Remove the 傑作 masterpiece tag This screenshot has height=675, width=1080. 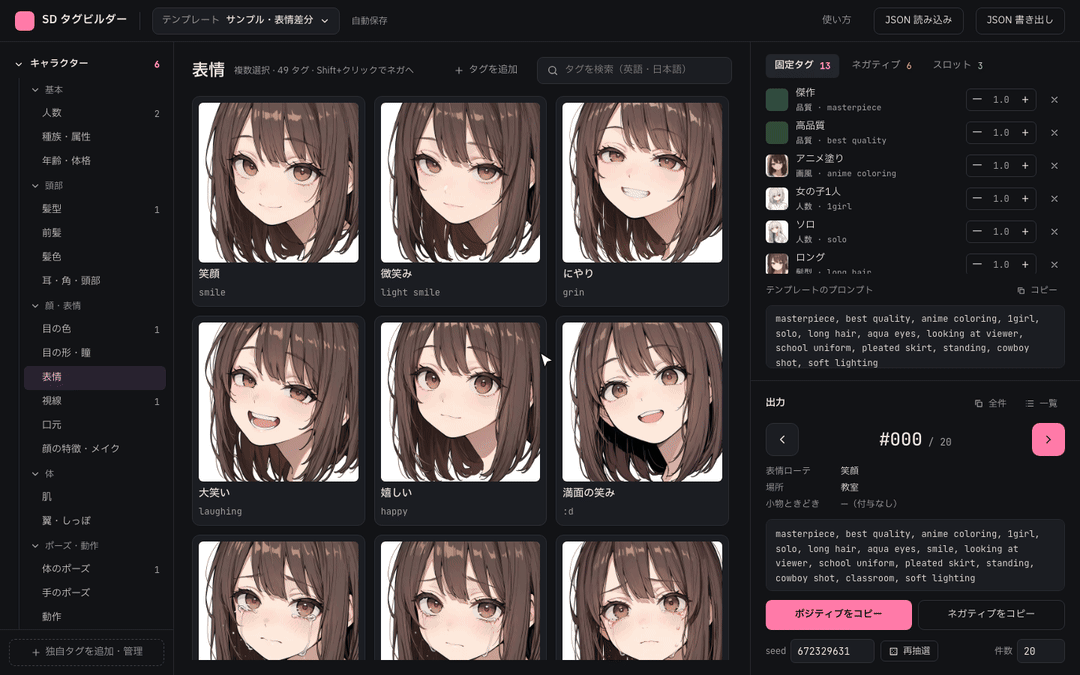pyautogui.click(x=1054, y=100)
